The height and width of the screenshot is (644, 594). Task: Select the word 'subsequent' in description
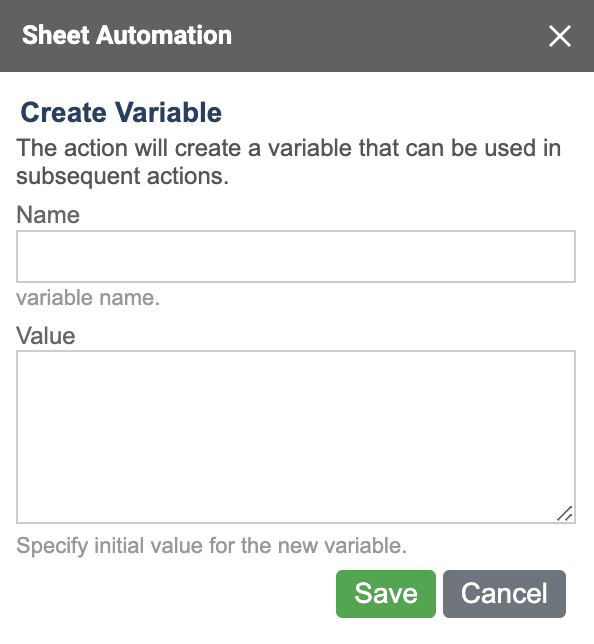[78, 177]
